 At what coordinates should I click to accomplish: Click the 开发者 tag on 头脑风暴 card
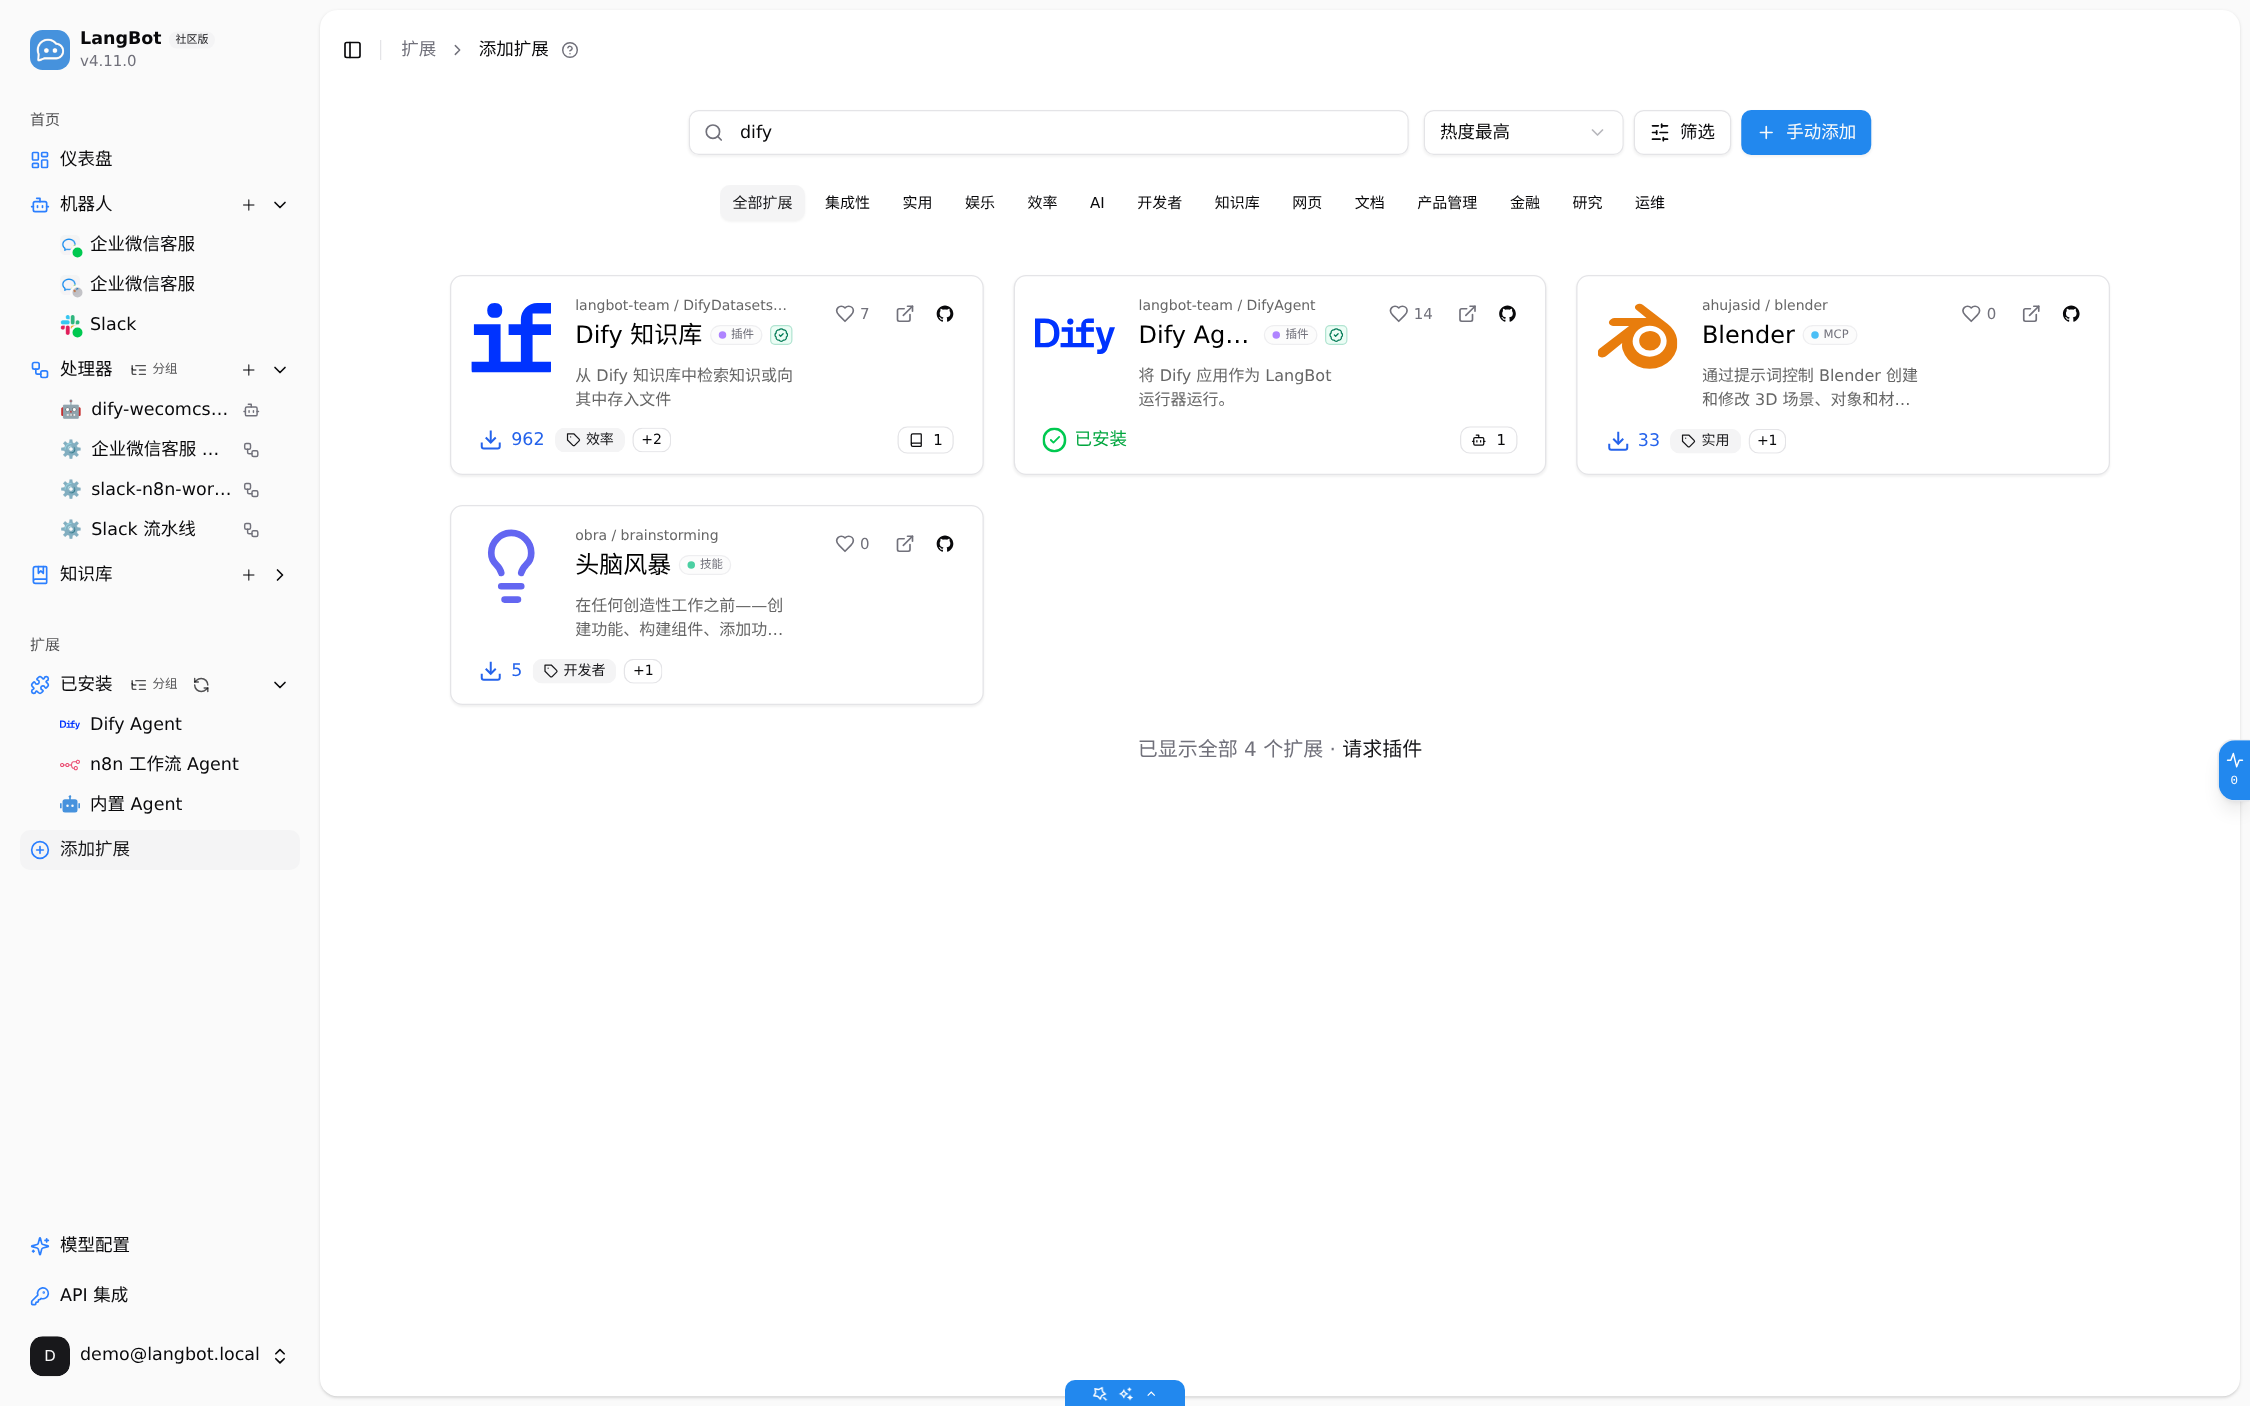[x=575, y=670]
